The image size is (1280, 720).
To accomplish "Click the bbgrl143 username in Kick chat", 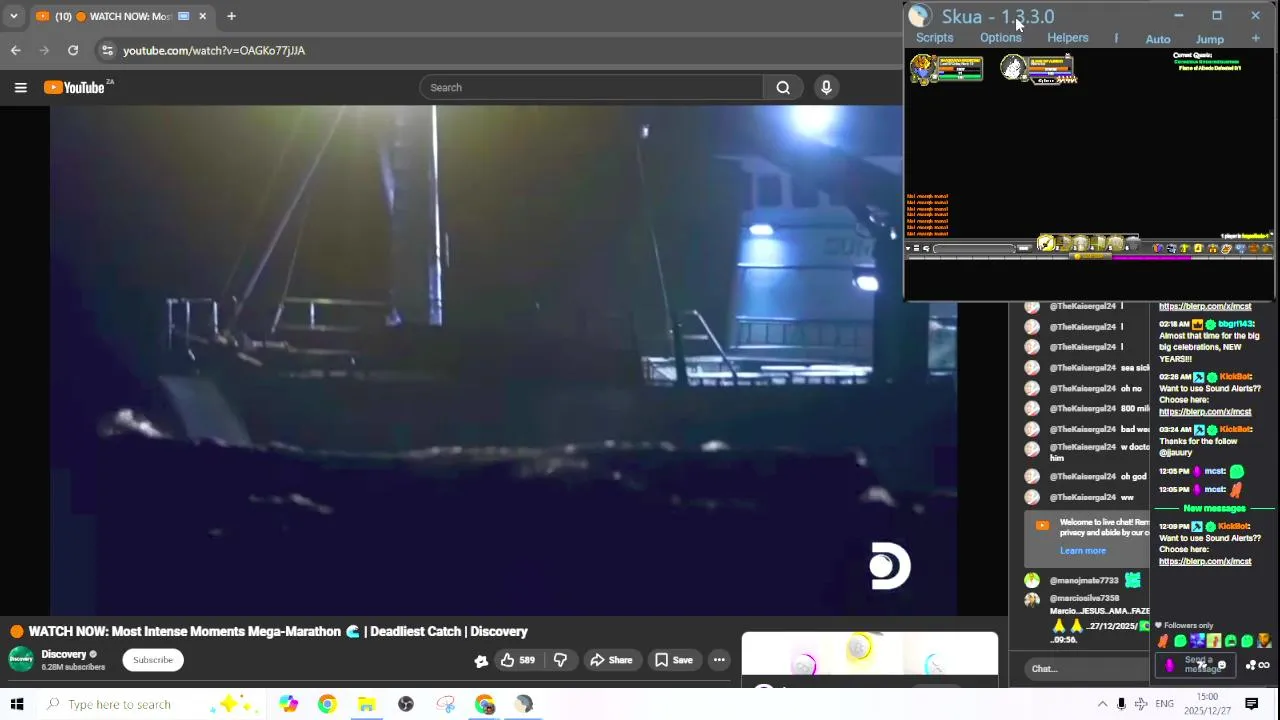I will pyautogui.click(x=1236, y=325).
